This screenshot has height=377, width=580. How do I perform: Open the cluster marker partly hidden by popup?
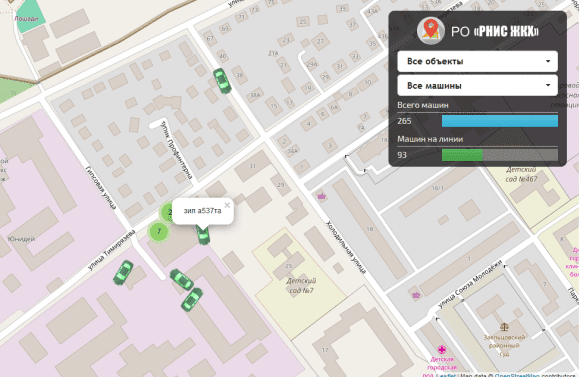click(166, 212)
